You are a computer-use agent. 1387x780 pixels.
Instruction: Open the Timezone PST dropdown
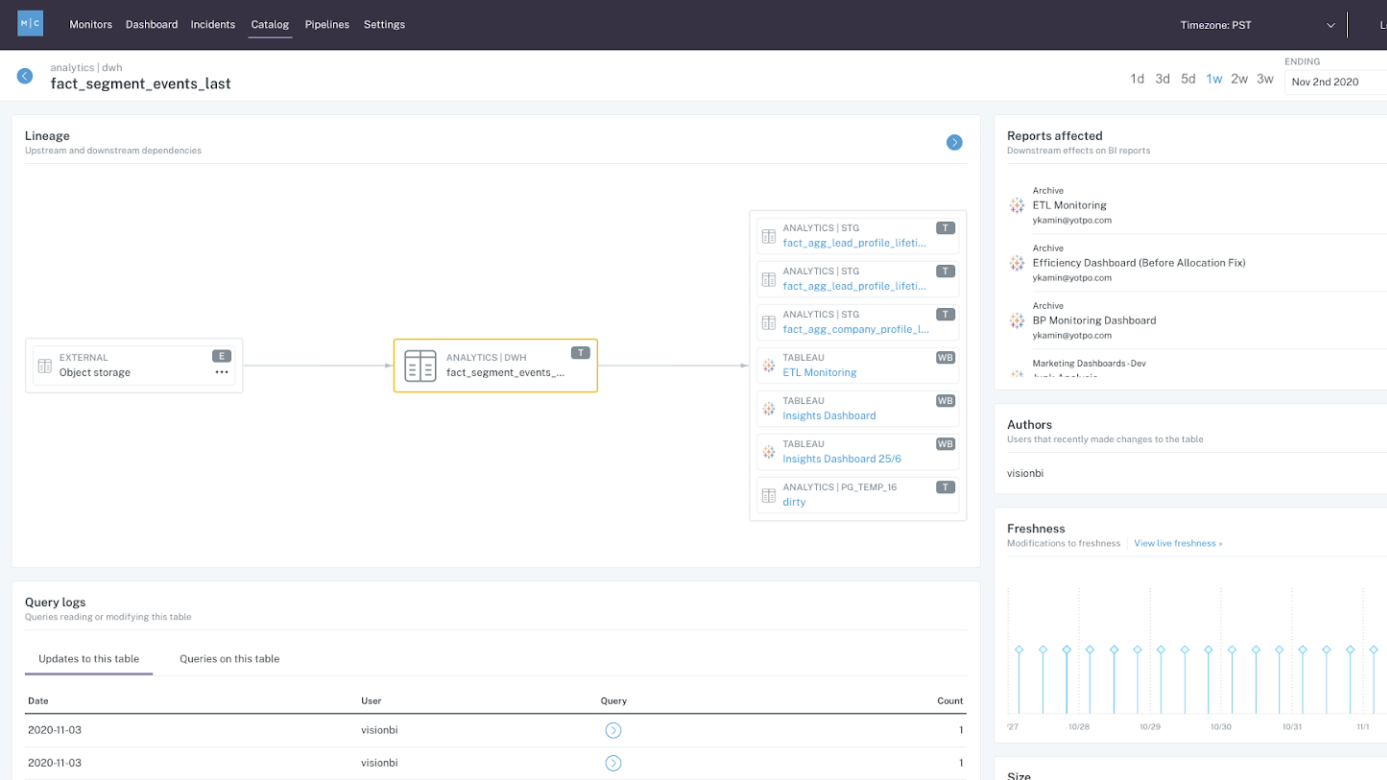[1257, 25]
